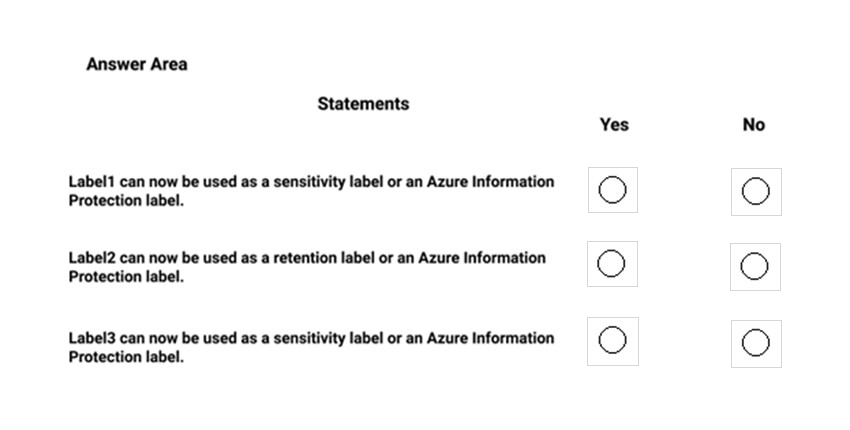Select Yes for the Label1 statement

[613, 190]
